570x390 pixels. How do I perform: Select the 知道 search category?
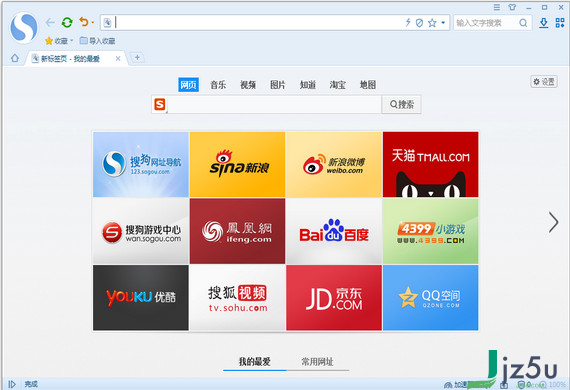308,85
